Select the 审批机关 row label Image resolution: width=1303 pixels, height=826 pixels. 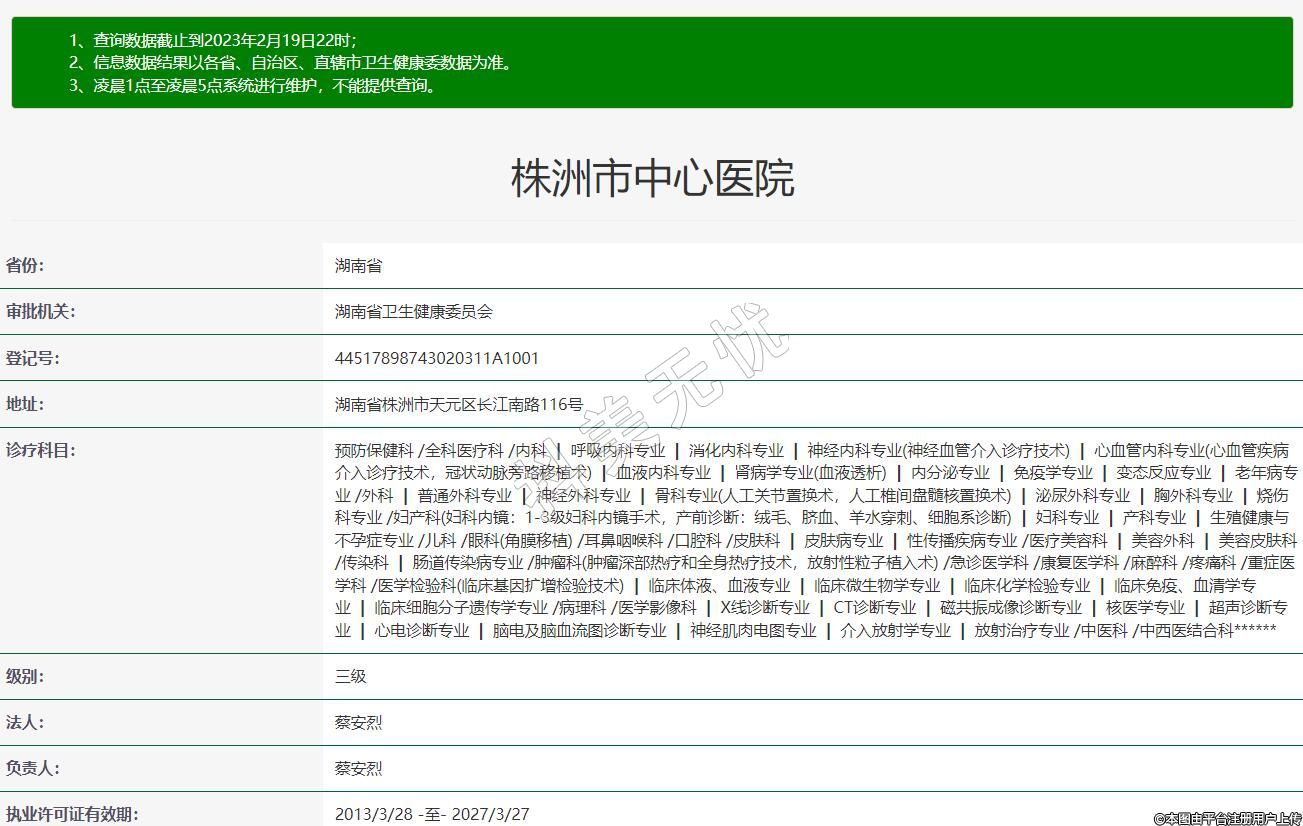[41, 312]
